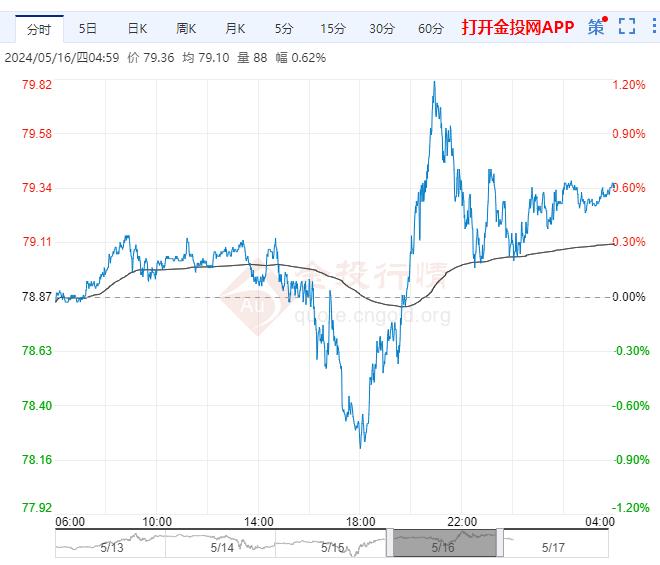
Task: Click the highlighted 5/16 range slider
Action: click(442, 546)
